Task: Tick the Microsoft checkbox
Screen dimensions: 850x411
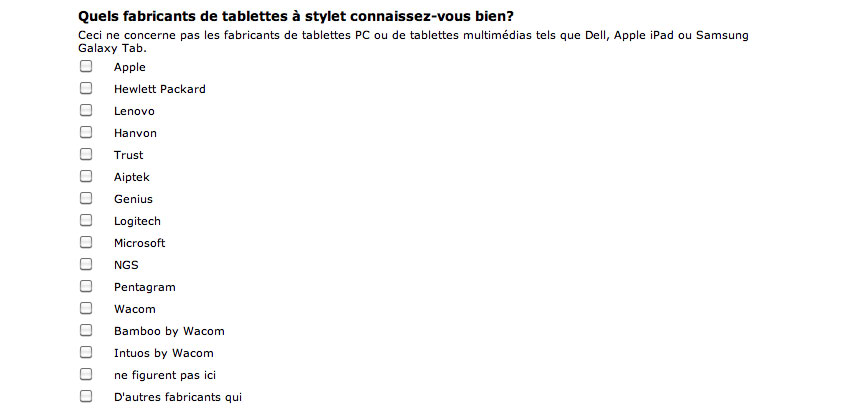Action: pos(86,242)
